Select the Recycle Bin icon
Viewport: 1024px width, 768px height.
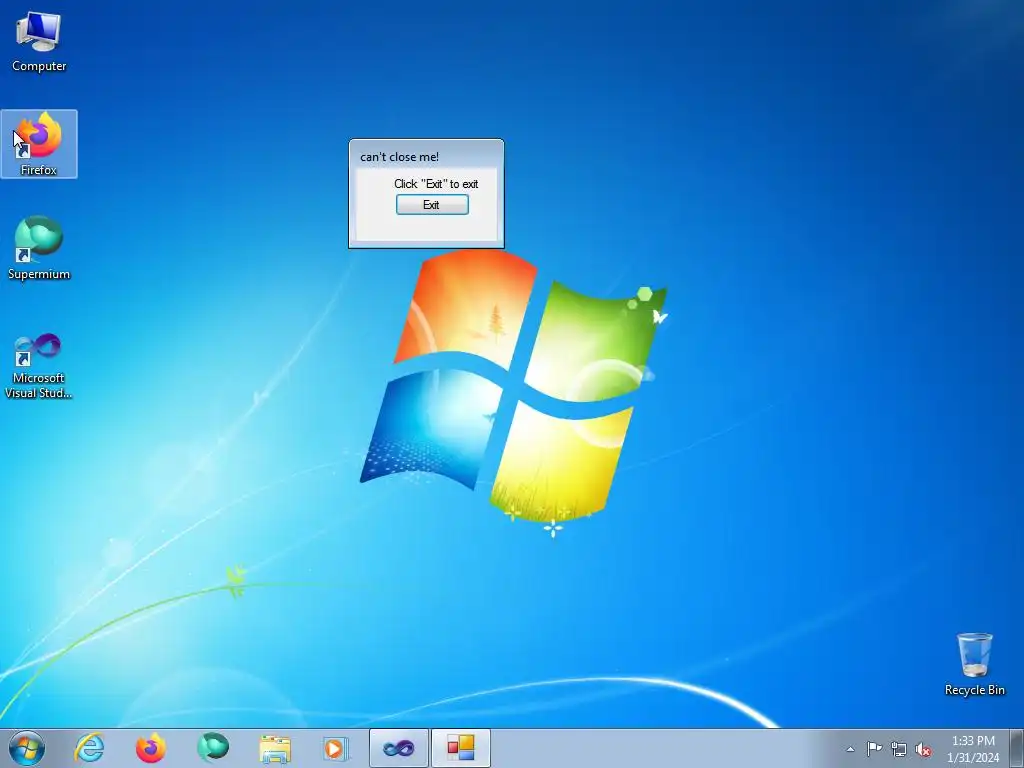(x=974, y=664)
